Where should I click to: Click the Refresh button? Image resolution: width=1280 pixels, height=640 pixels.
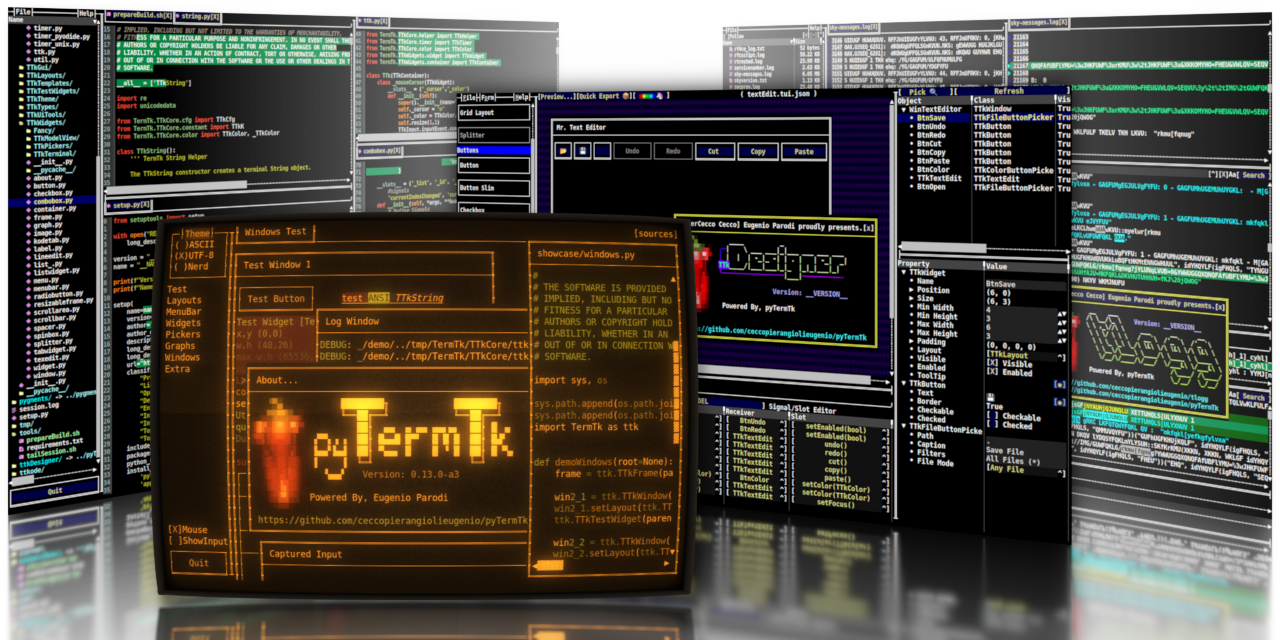tap(1008, 91)
